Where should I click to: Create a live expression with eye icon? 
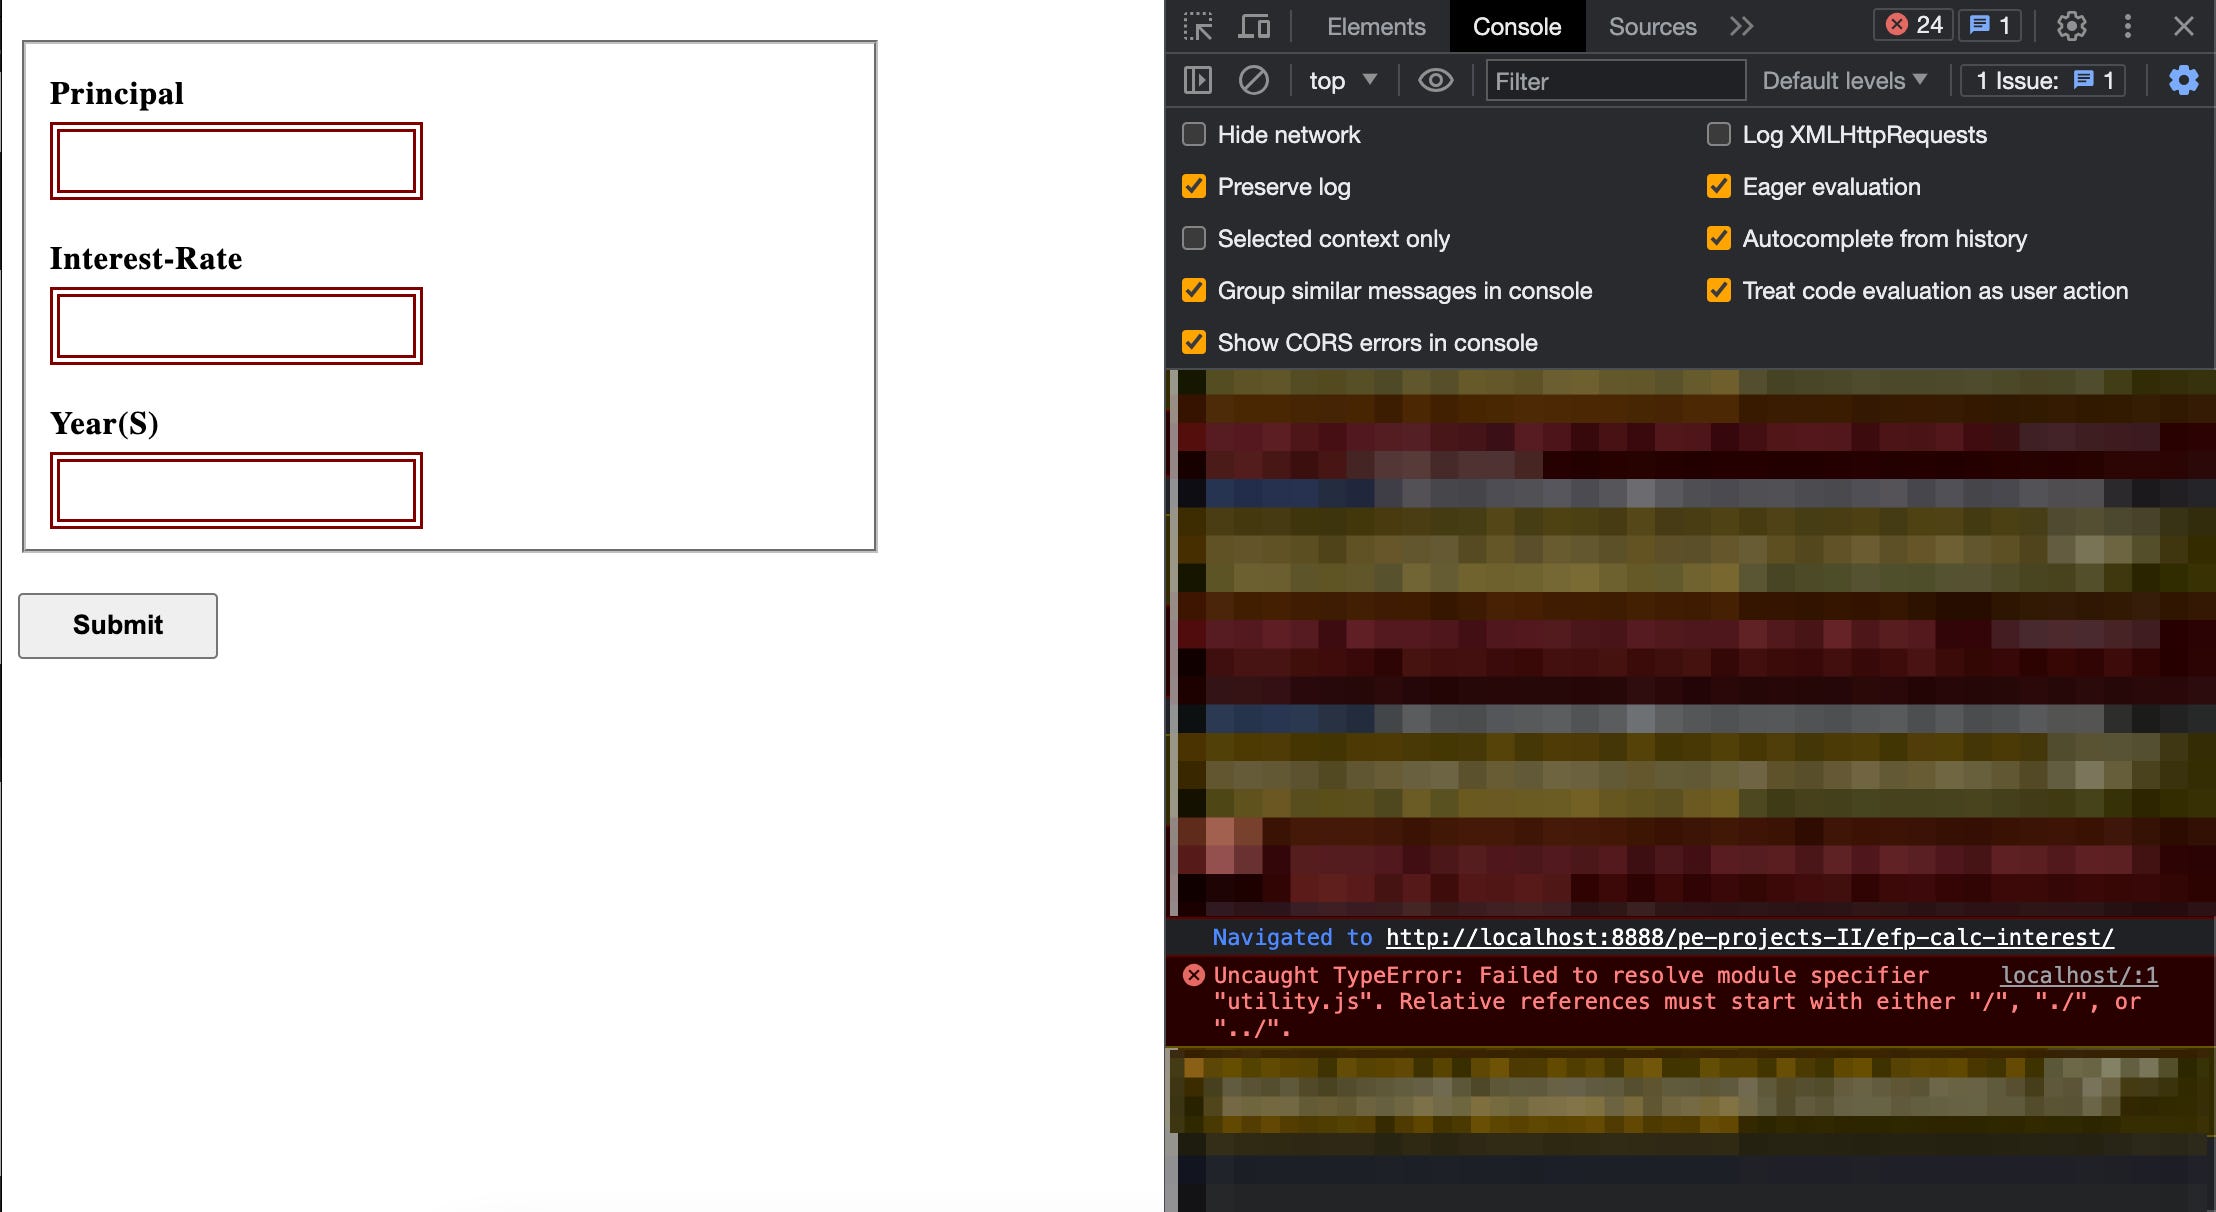[1435, 80]
